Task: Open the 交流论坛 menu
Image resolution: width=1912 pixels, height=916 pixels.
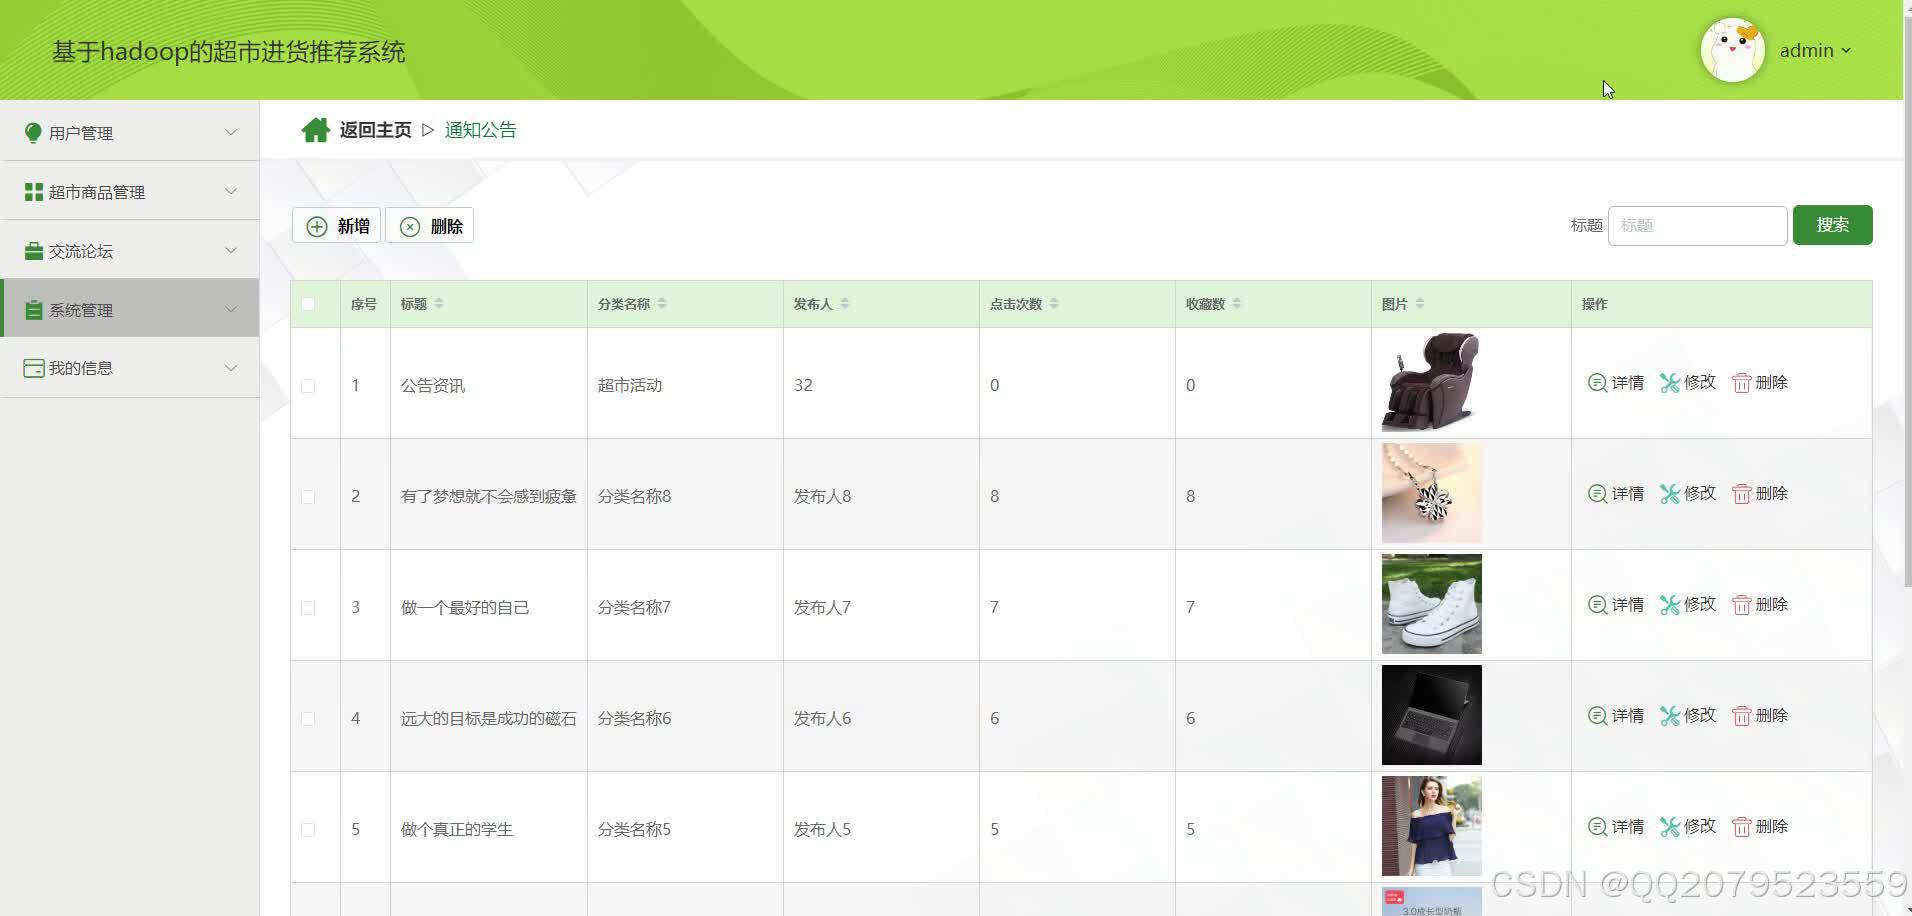Action: 130,250
